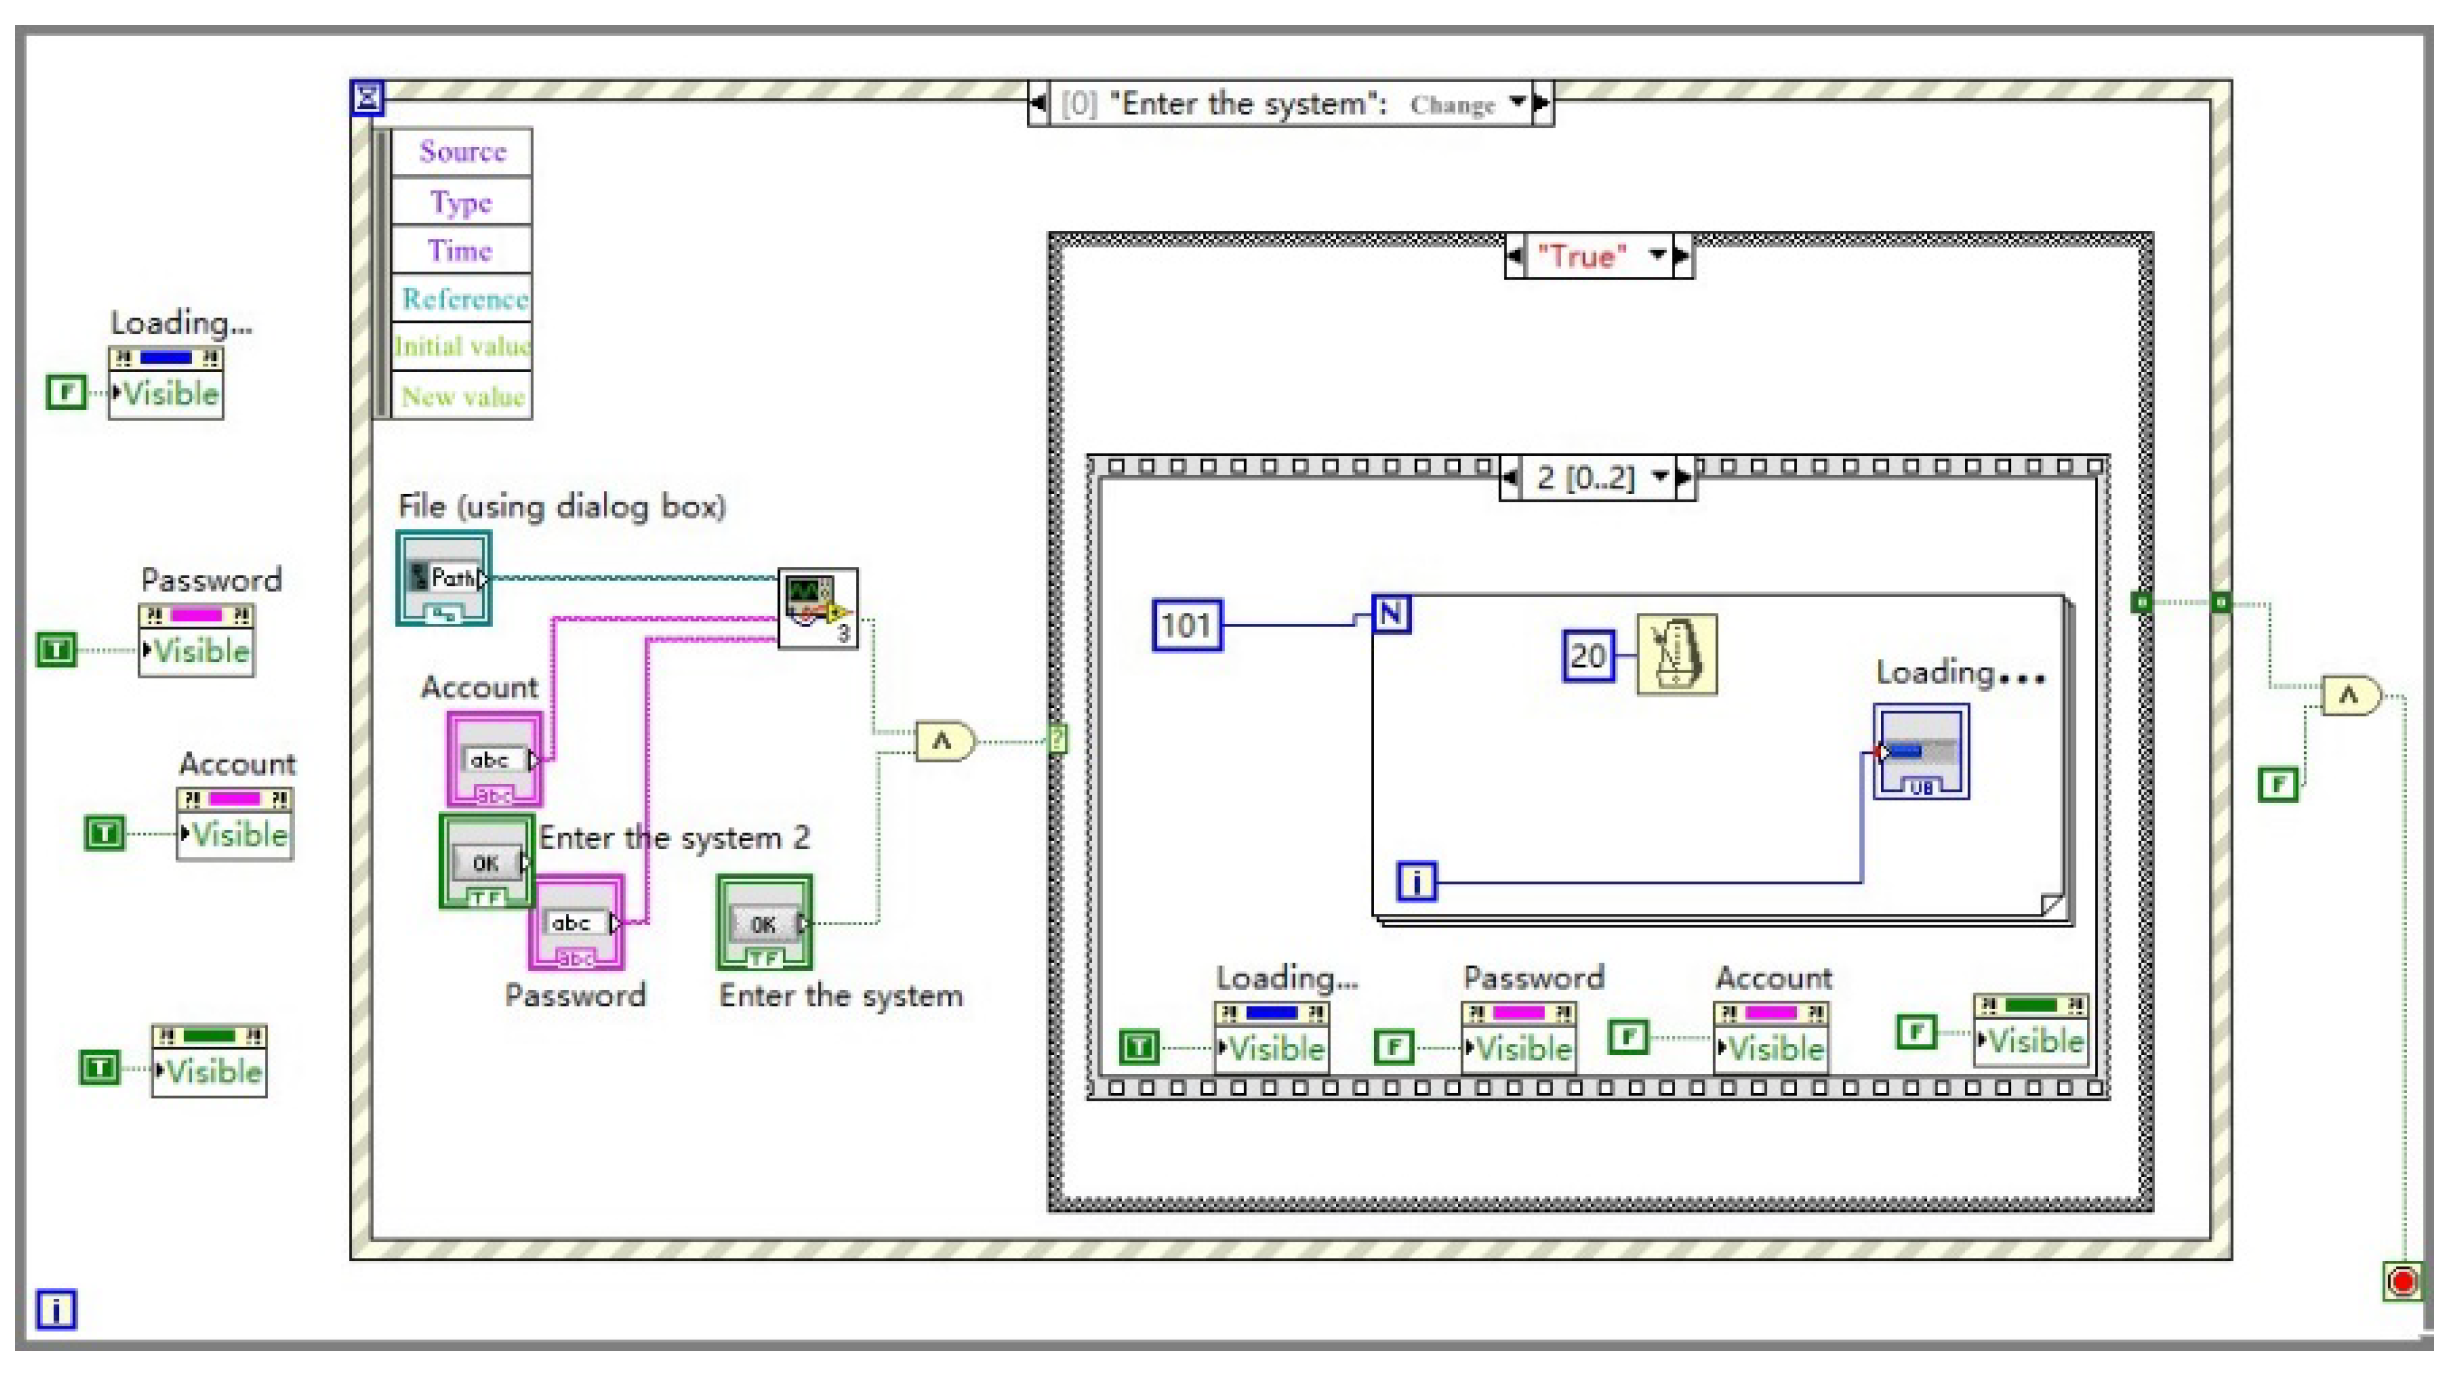
Task: Click the while loop iteration terminal
Action: (x=56, y=1309)
